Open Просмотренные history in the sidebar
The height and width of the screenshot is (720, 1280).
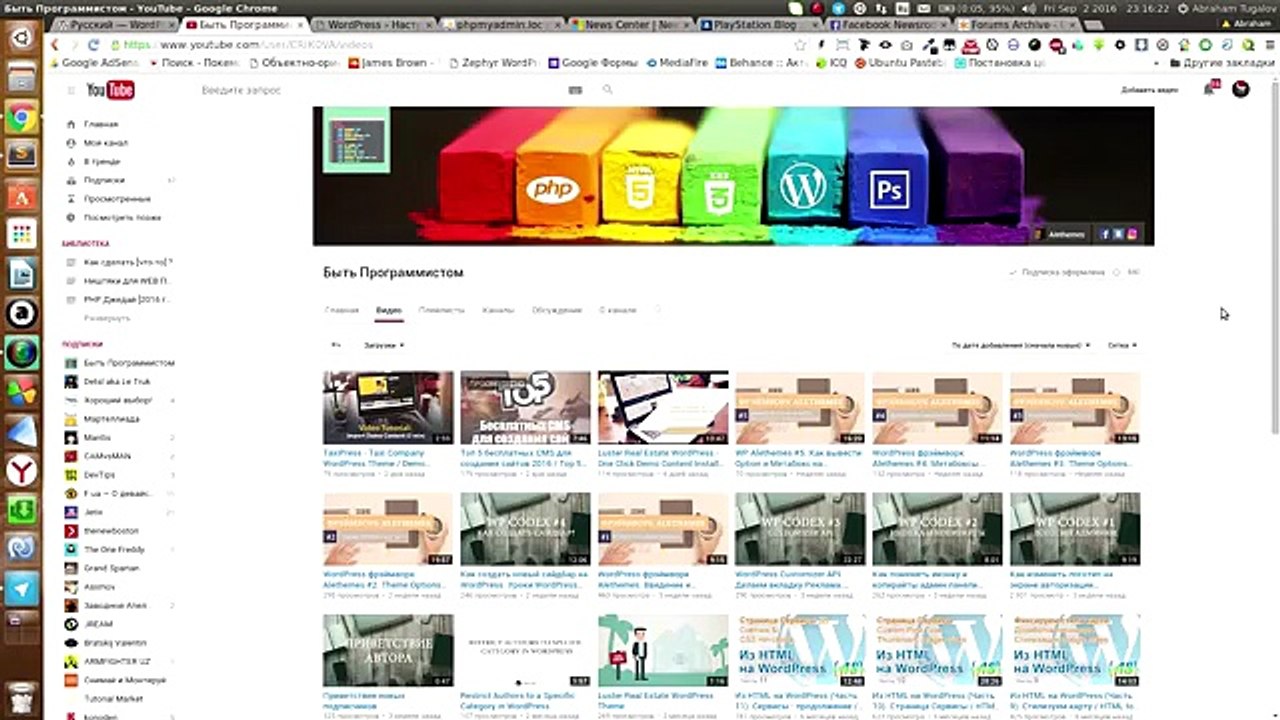click(117, 199)
